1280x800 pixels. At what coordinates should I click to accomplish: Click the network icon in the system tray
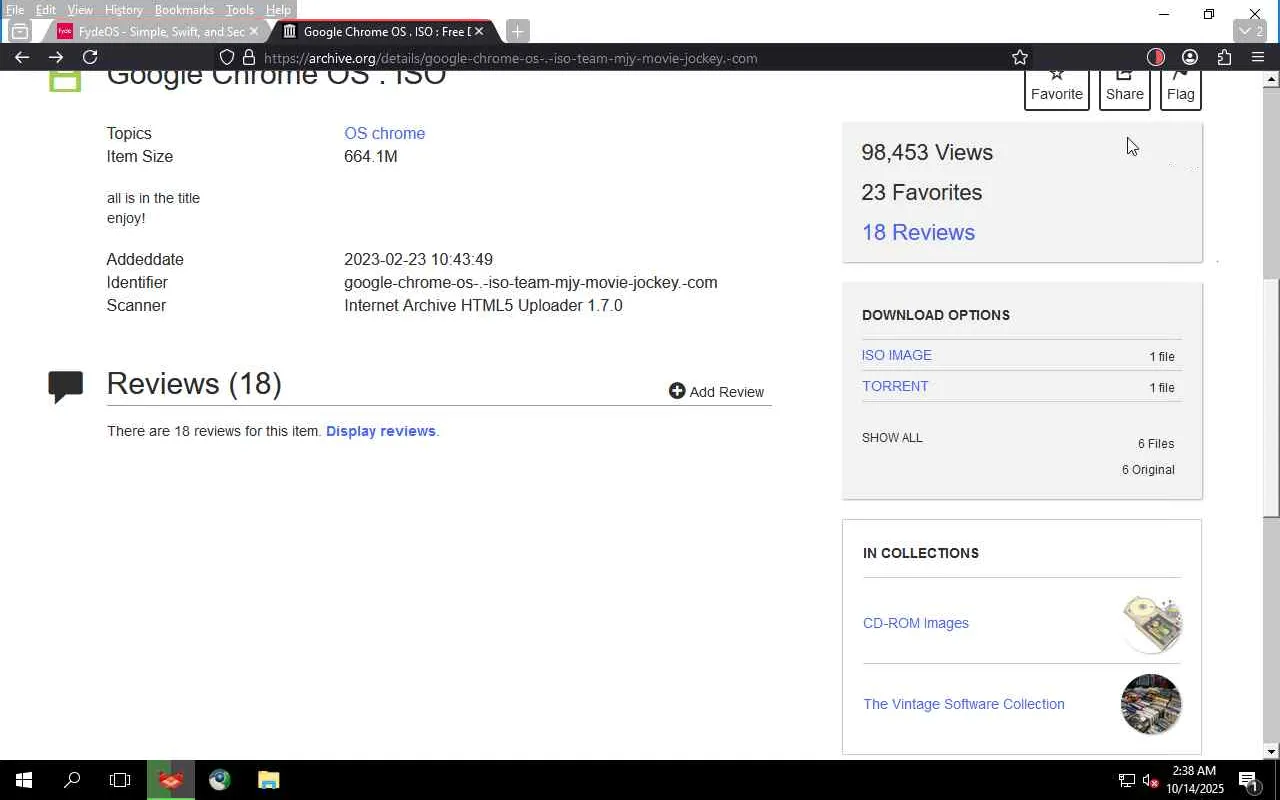tap(1126, 780)
